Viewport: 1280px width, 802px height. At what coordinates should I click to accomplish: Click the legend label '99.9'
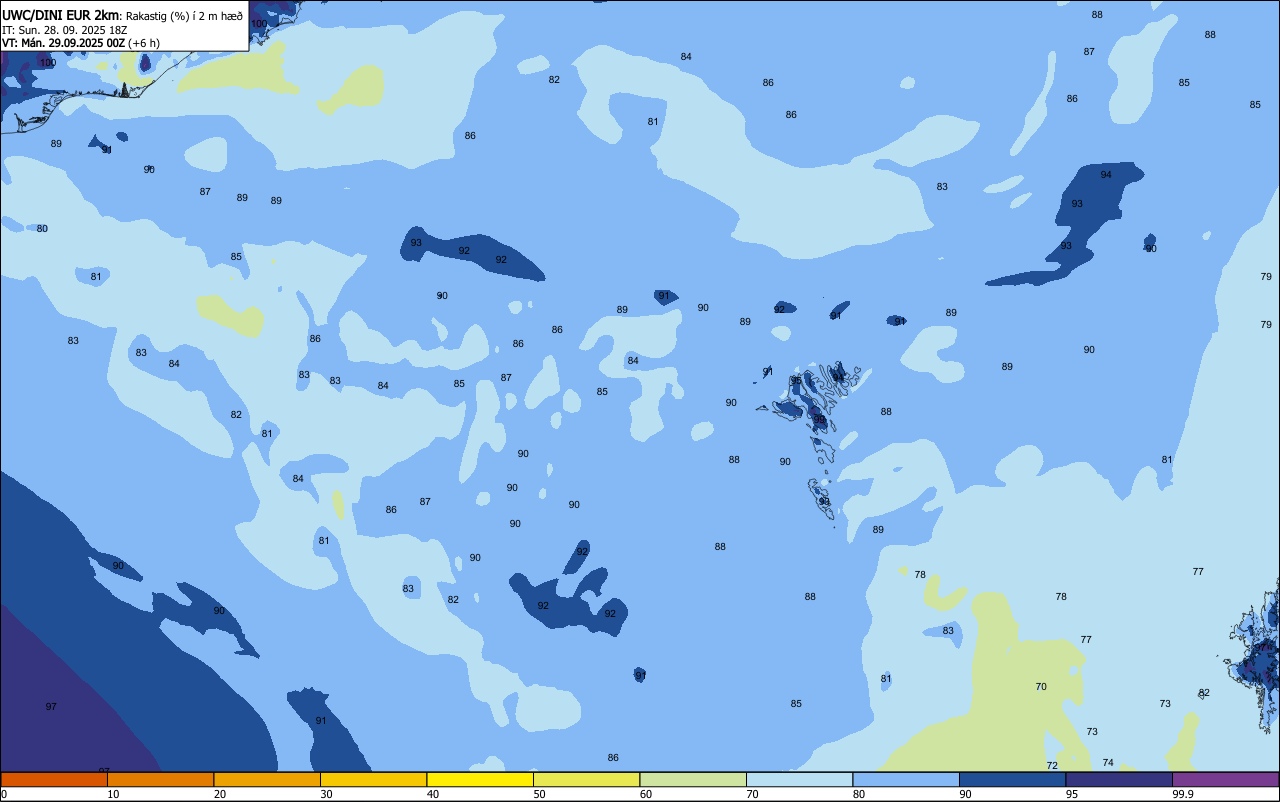pos(1183,794)
